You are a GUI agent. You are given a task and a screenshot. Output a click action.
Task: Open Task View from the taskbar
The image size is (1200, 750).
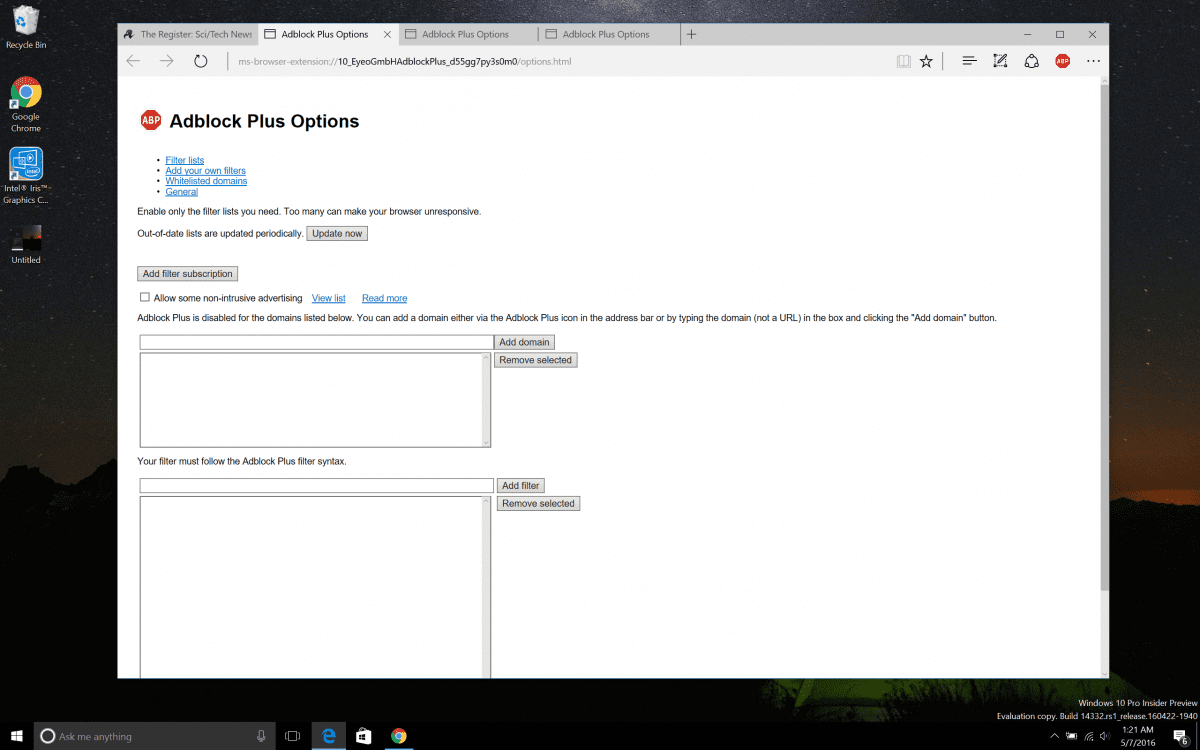pos(292,736)
